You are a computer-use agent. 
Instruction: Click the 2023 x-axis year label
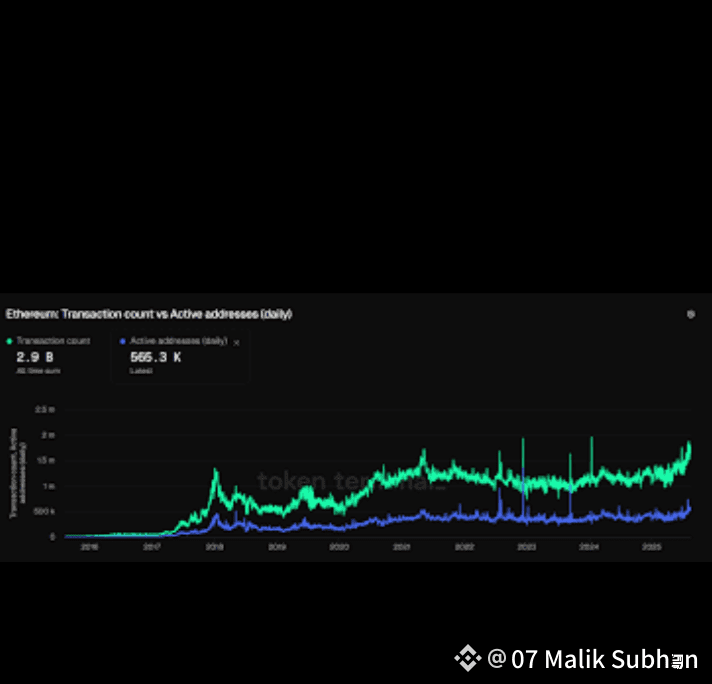(527, 547)
